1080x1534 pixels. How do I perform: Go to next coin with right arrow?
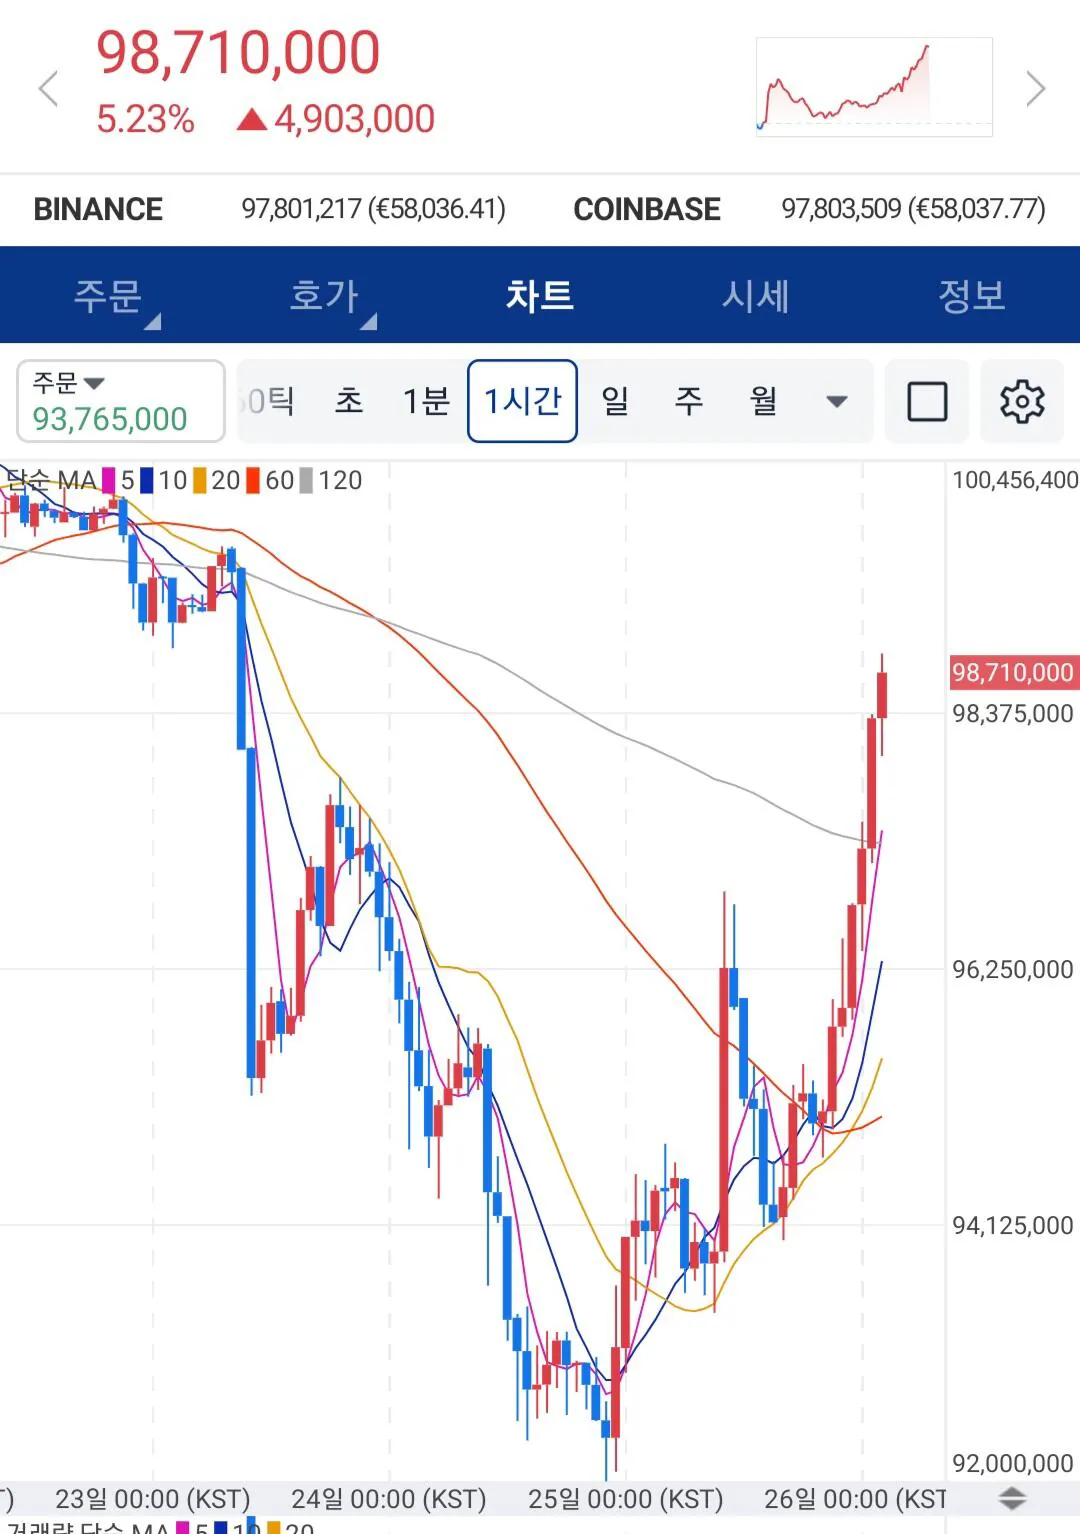pos(1036,88)
